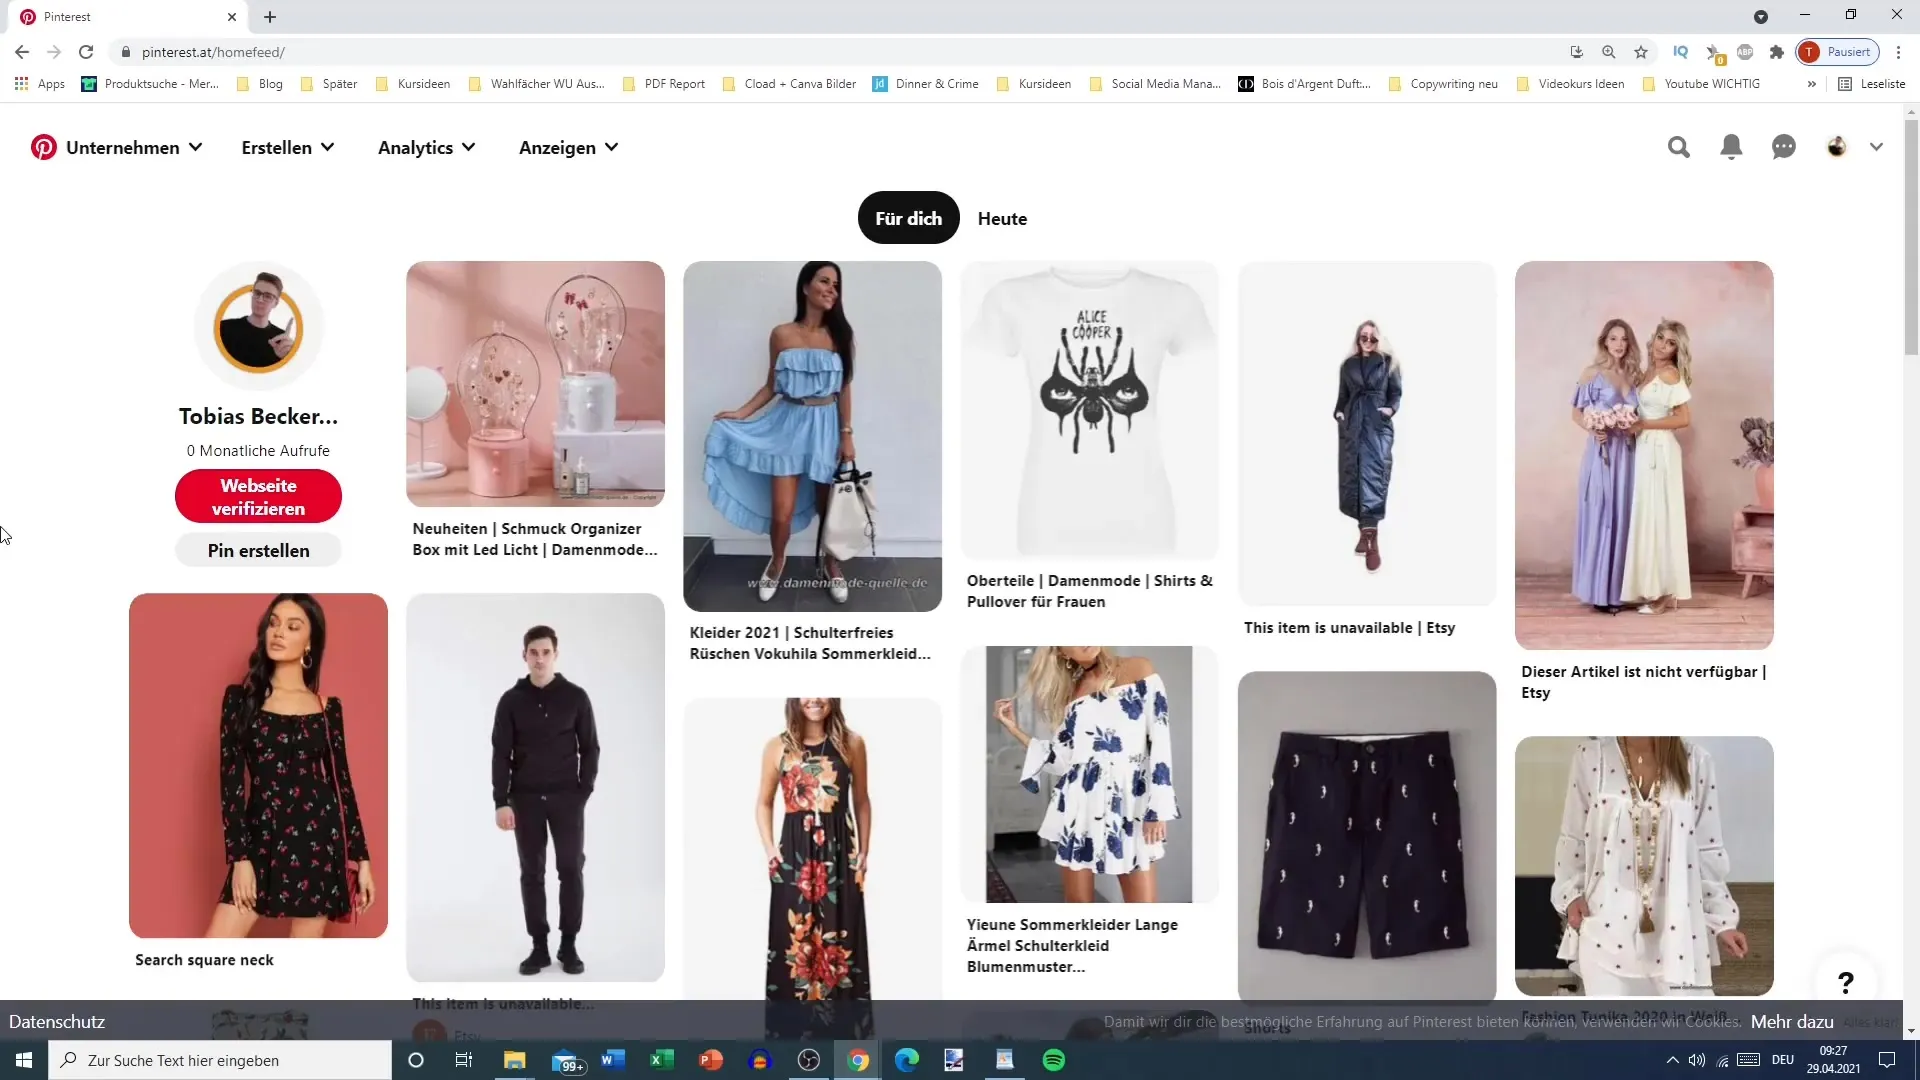Click the 'Mehr dazu' cookie consent link
The height and width of the screenshot is (1080, 1920).
(x=1793, y=1021)
